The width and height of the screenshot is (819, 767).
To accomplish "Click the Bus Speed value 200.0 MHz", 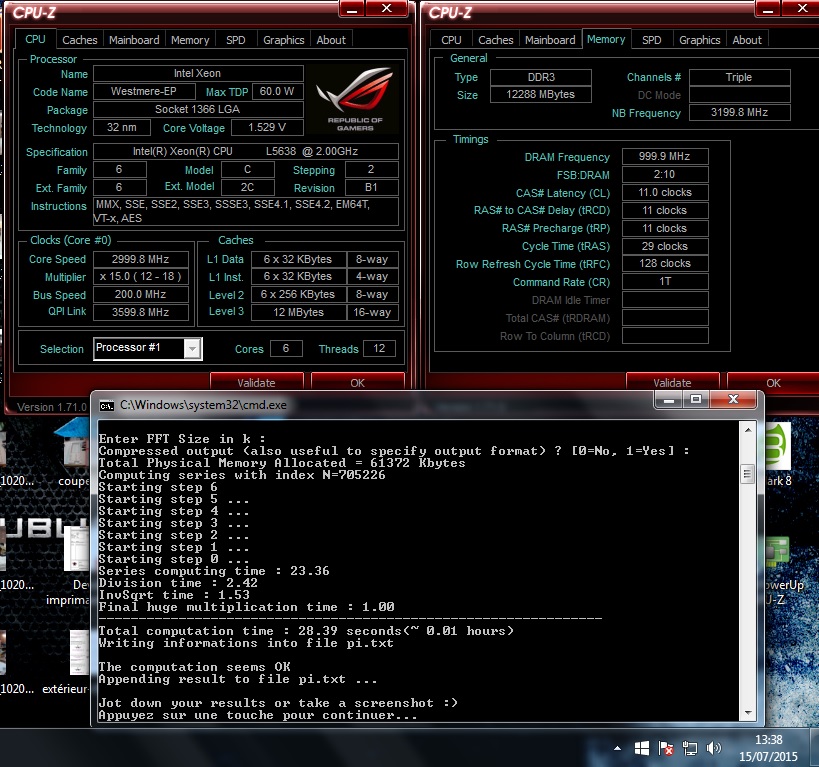I will pos(141,294).
